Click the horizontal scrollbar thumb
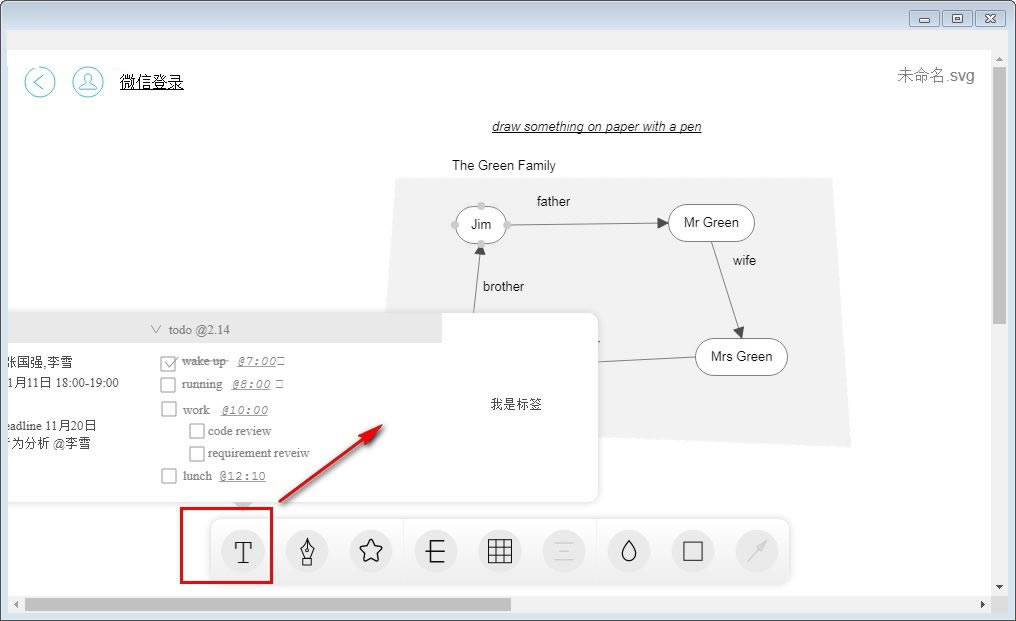The width and height of the screenshot is (1016, 621). 268,605
